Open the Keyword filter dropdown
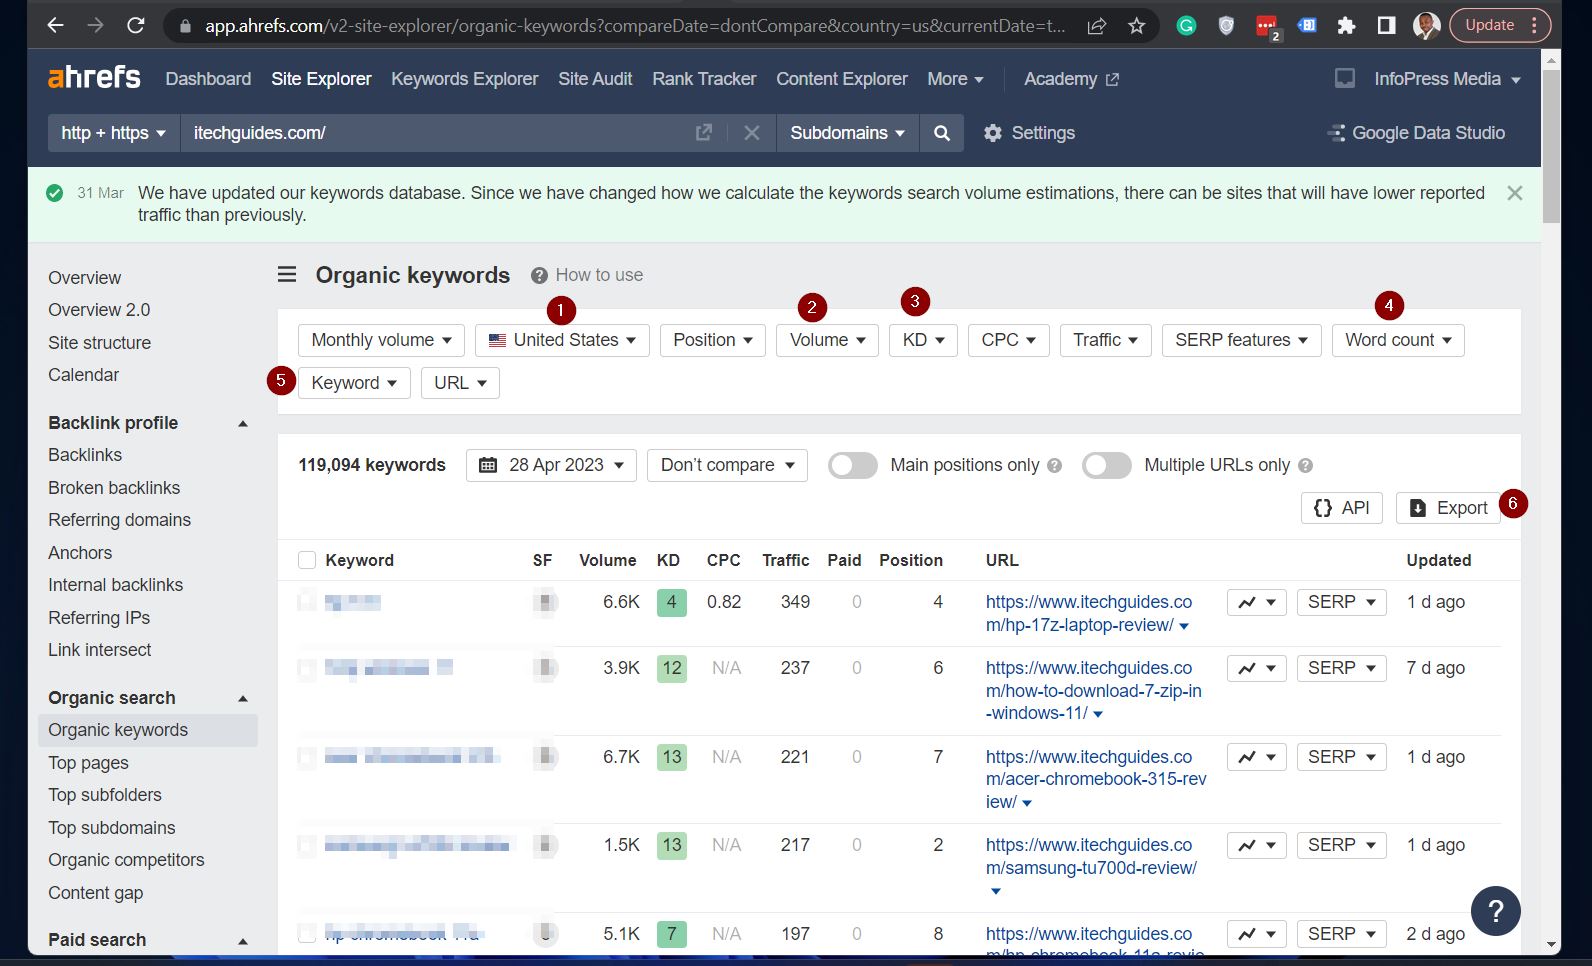 point(354,383)
